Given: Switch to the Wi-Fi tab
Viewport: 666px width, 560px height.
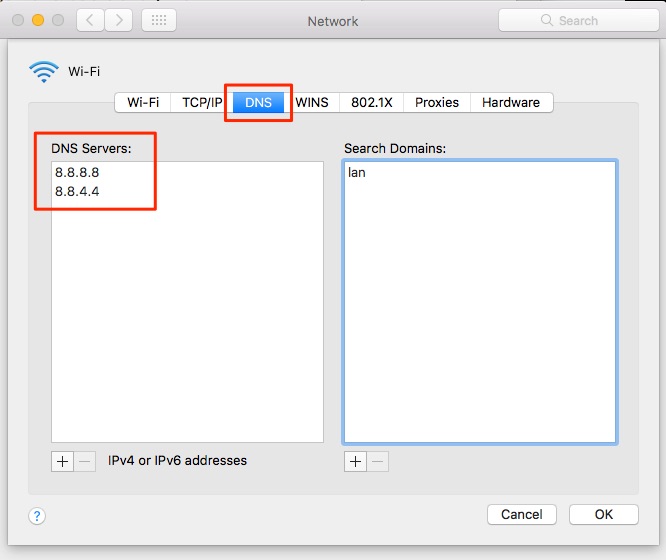Looking at the screenshot, I should (x=143, y=102).
